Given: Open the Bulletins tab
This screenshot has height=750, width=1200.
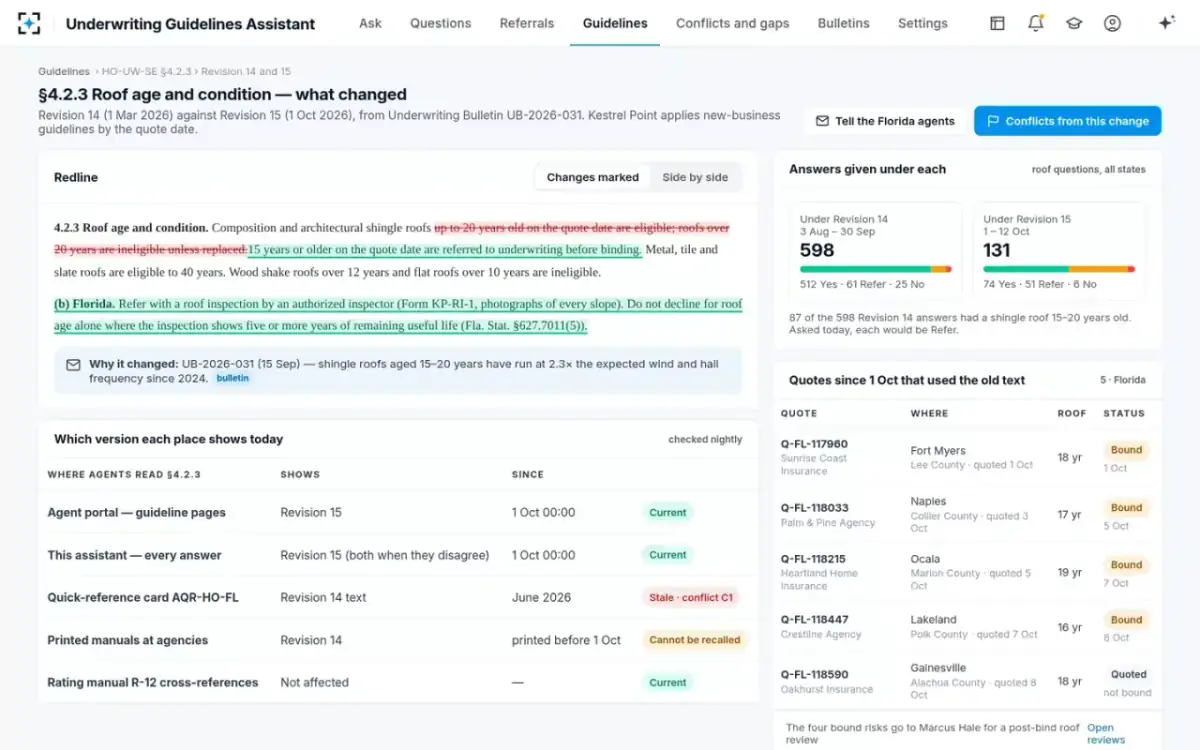Looking at the screenshot, I should 843,23.
